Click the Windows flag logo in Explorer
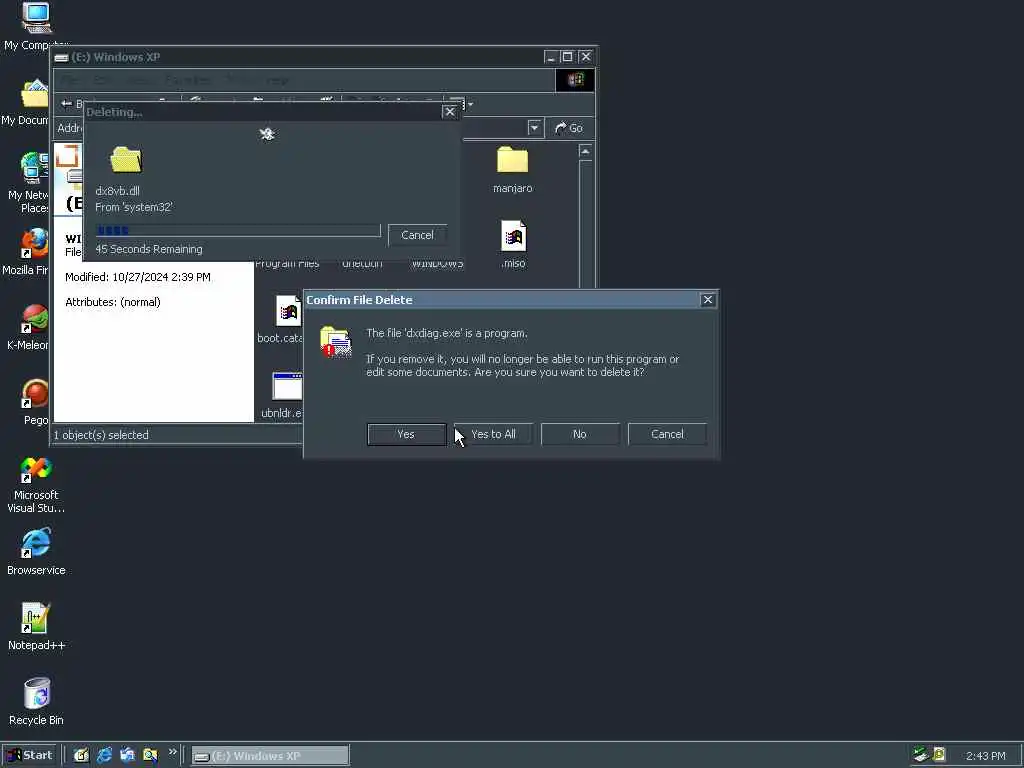This screenshot has height=768, width=1024. click(x=575, y=80)
